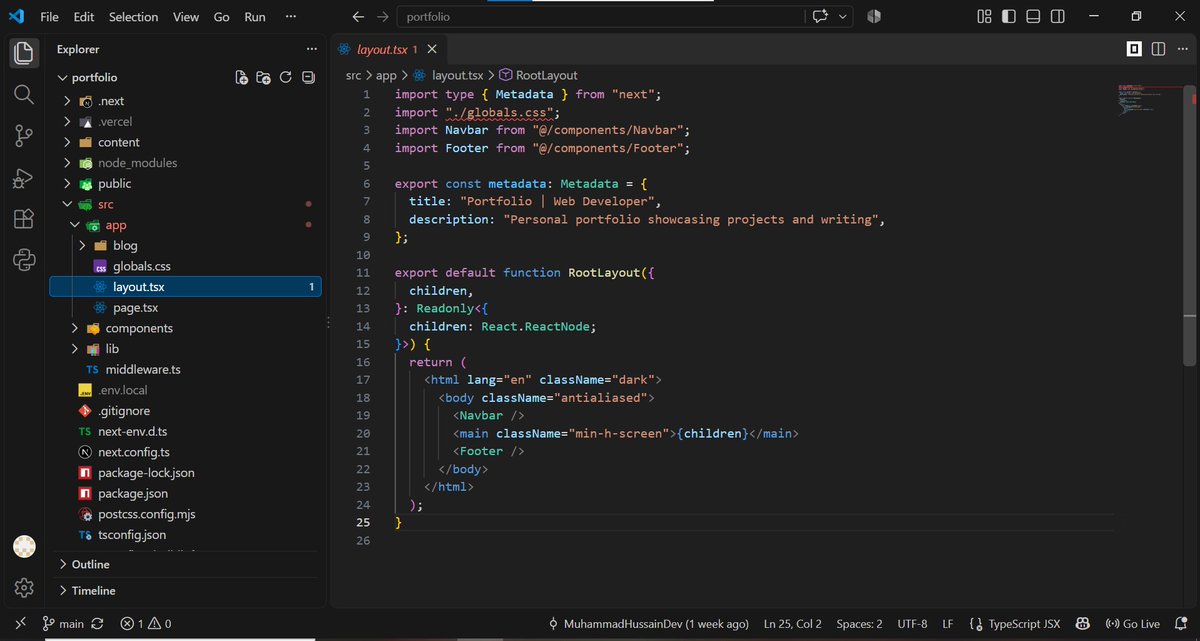Open the Edit menu

(84, 17)
